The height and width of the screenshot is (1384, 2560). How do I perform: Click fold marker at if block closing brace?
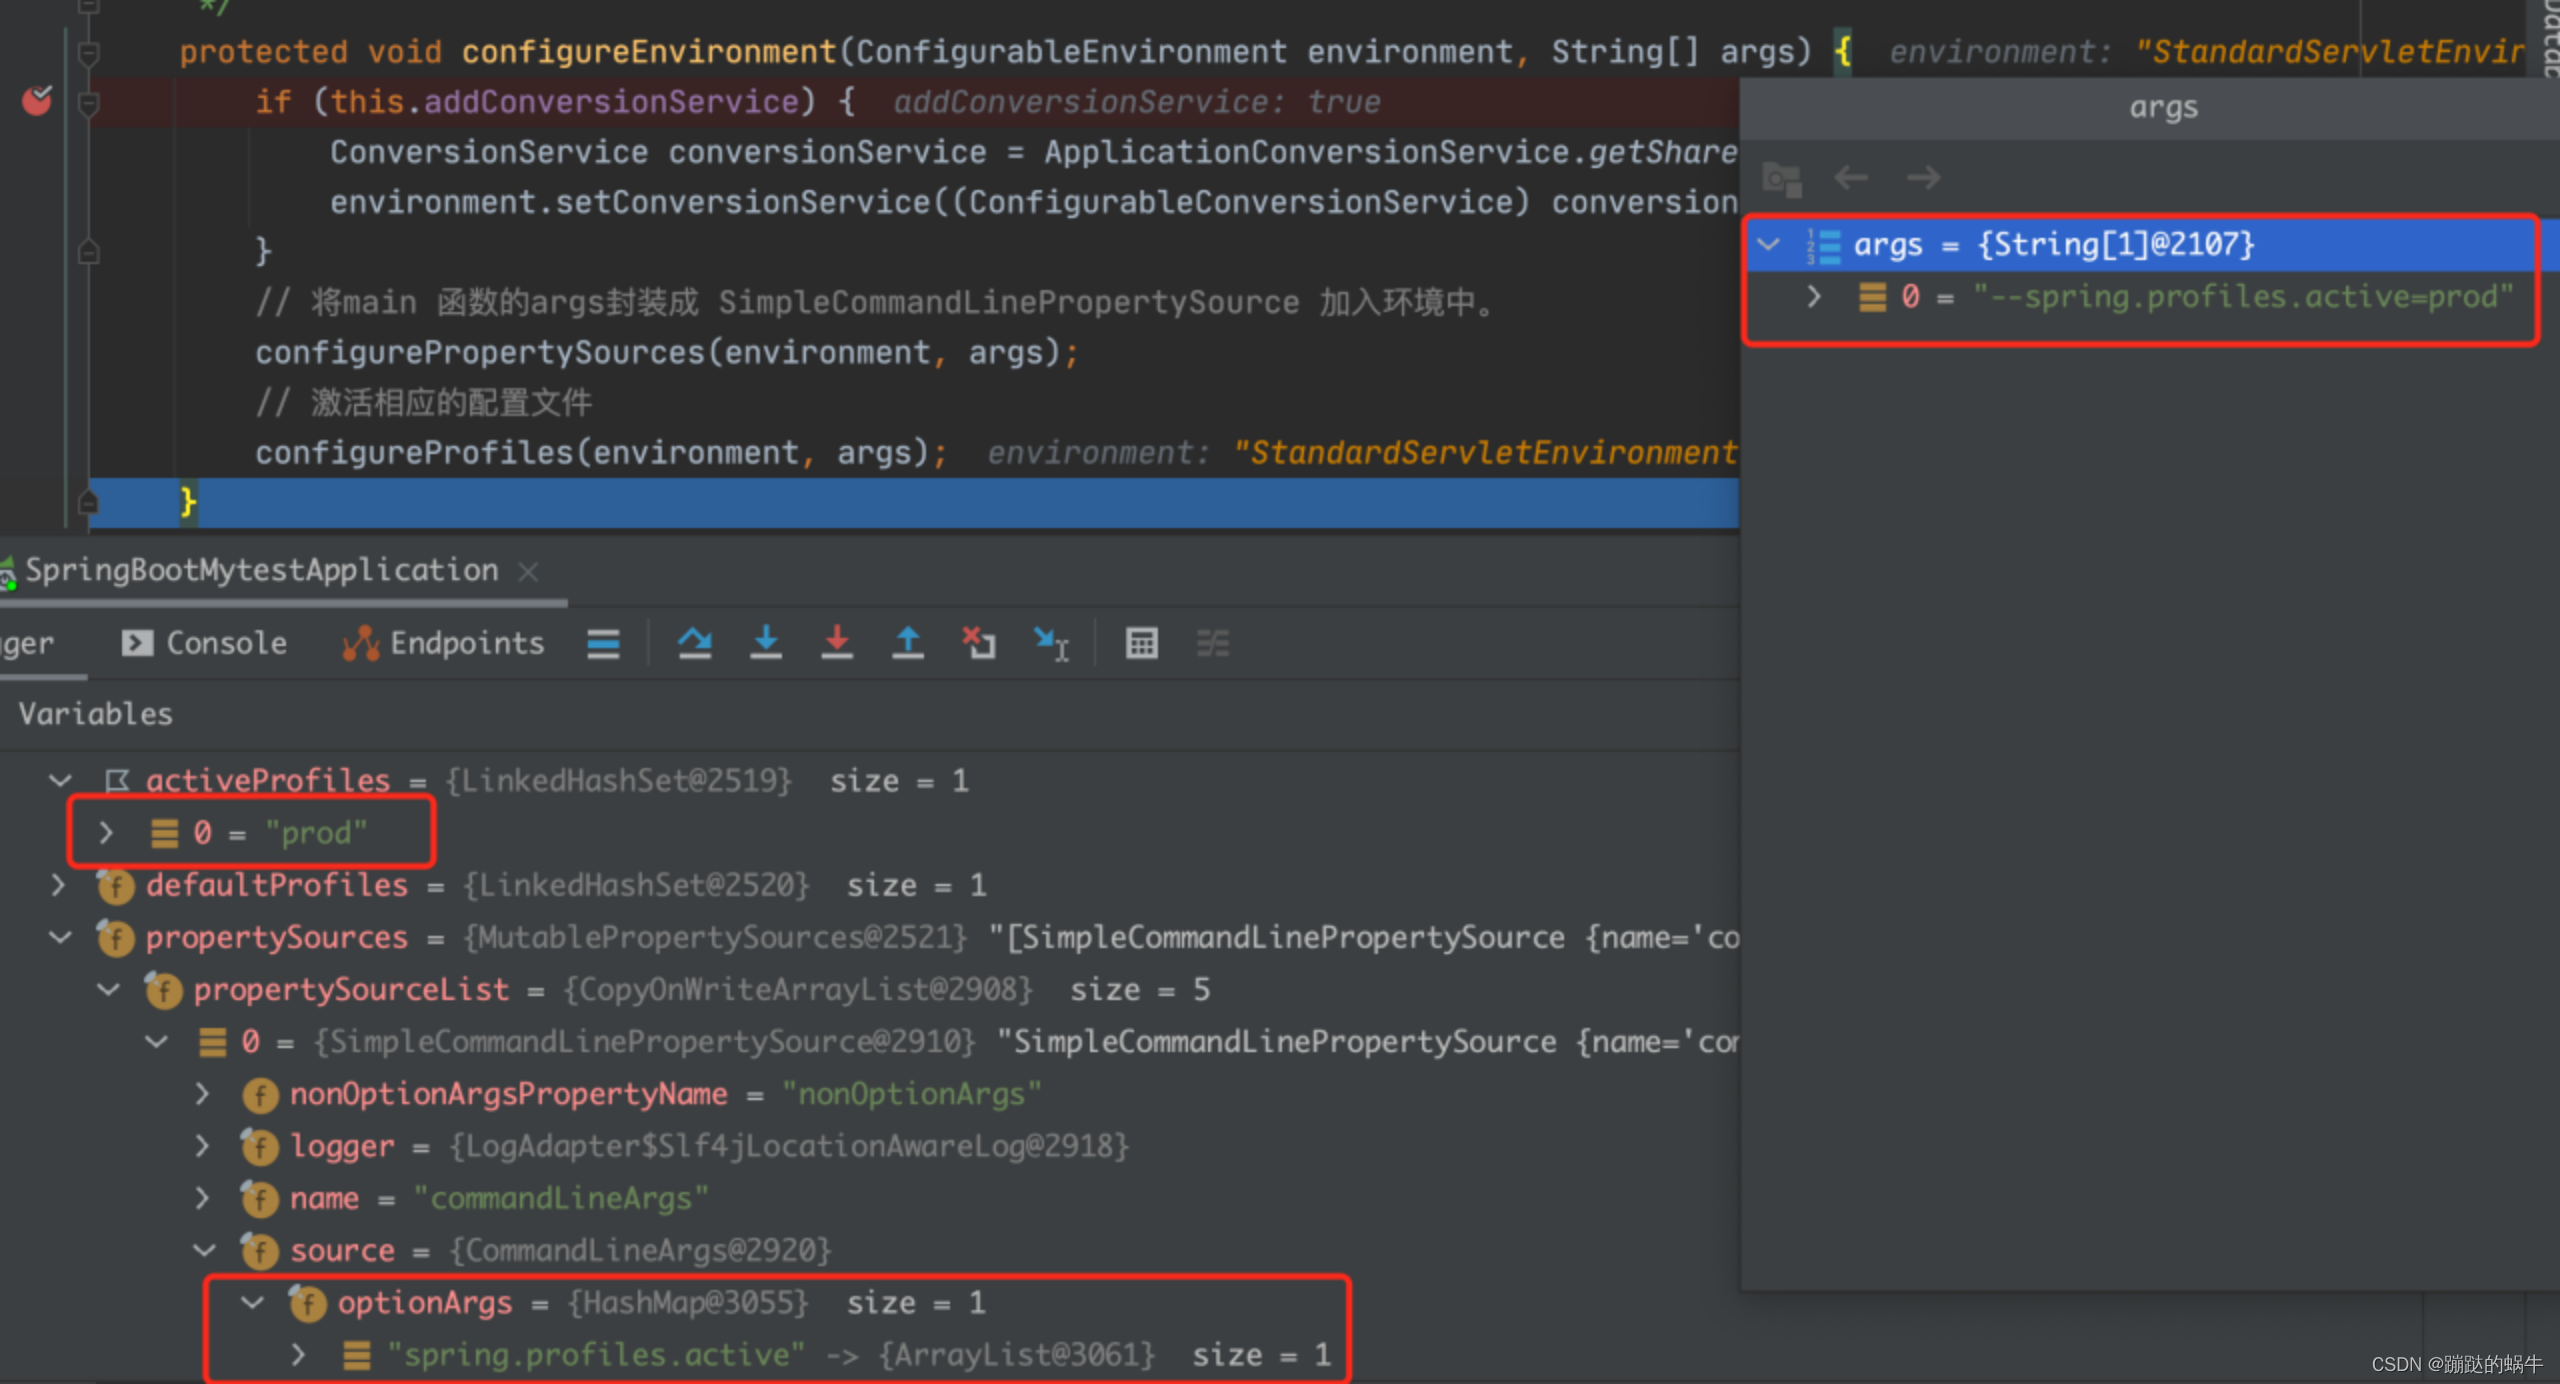click(x=88, y=252)
